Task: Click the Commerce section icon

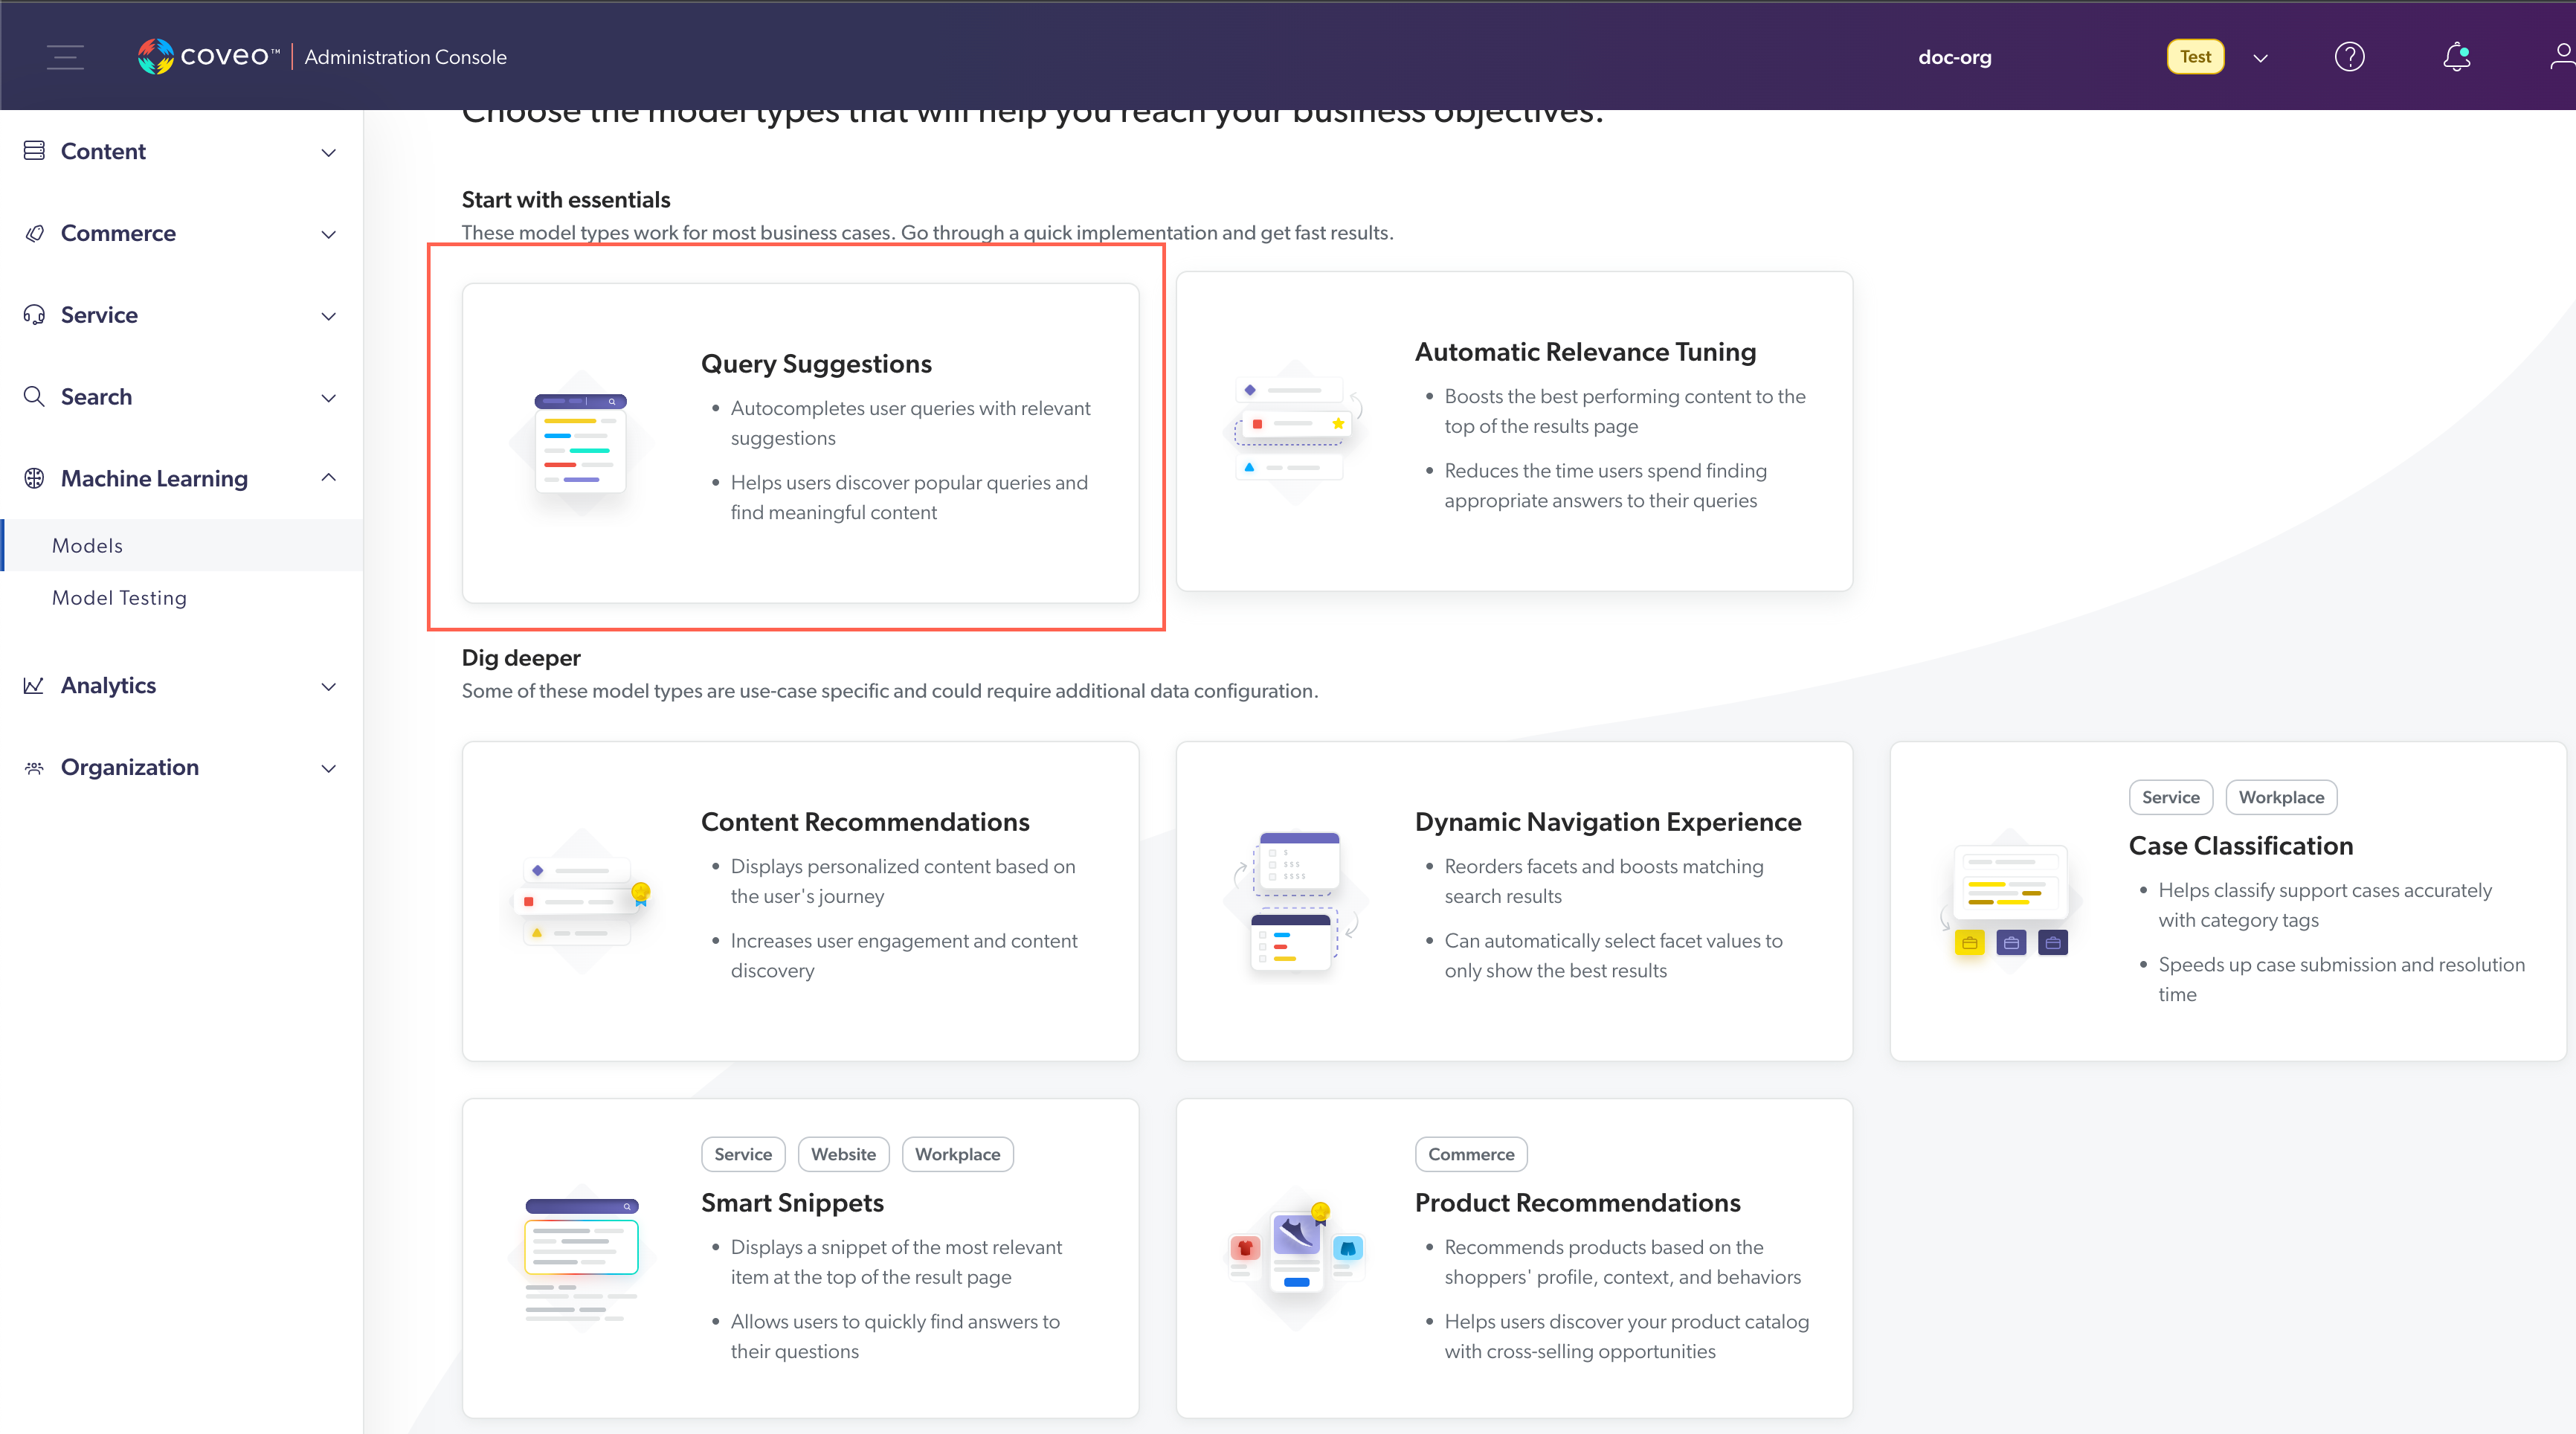Action: [34, 233]
